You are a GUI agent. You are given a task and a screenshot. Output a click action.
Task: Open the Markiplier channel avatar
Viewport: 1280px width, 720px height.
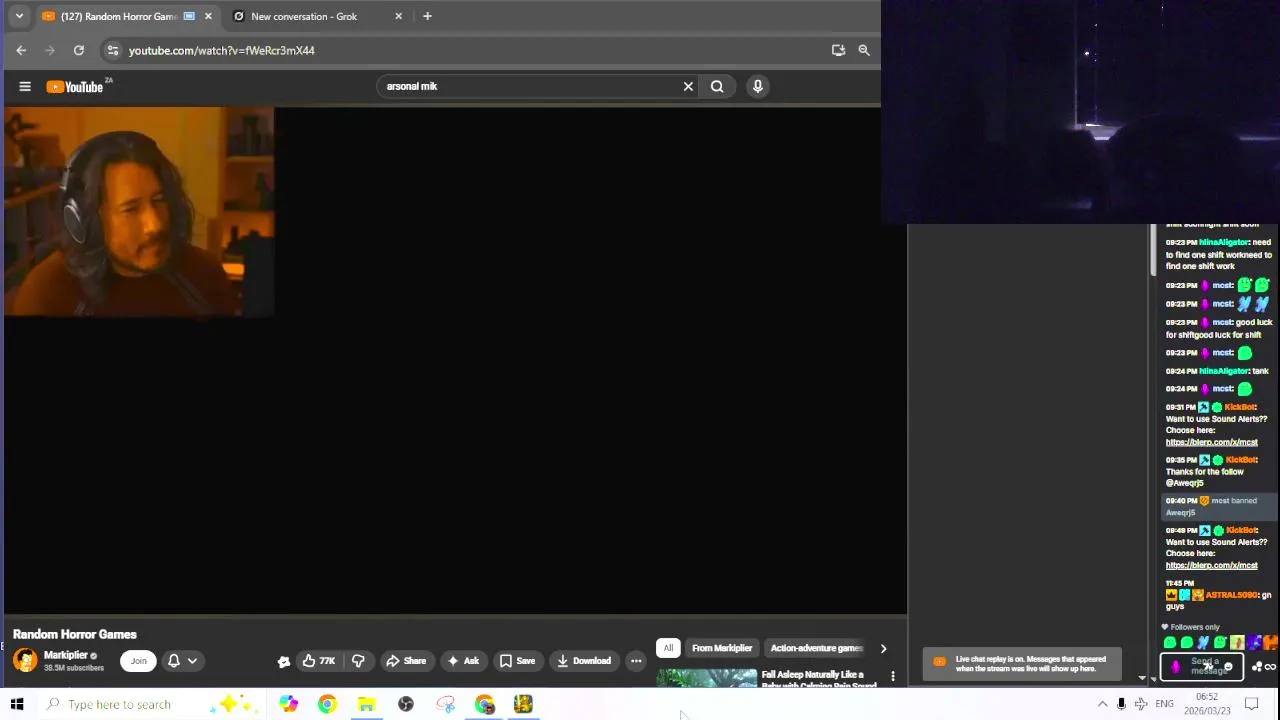pyautogui.click(x=25, y=660)
